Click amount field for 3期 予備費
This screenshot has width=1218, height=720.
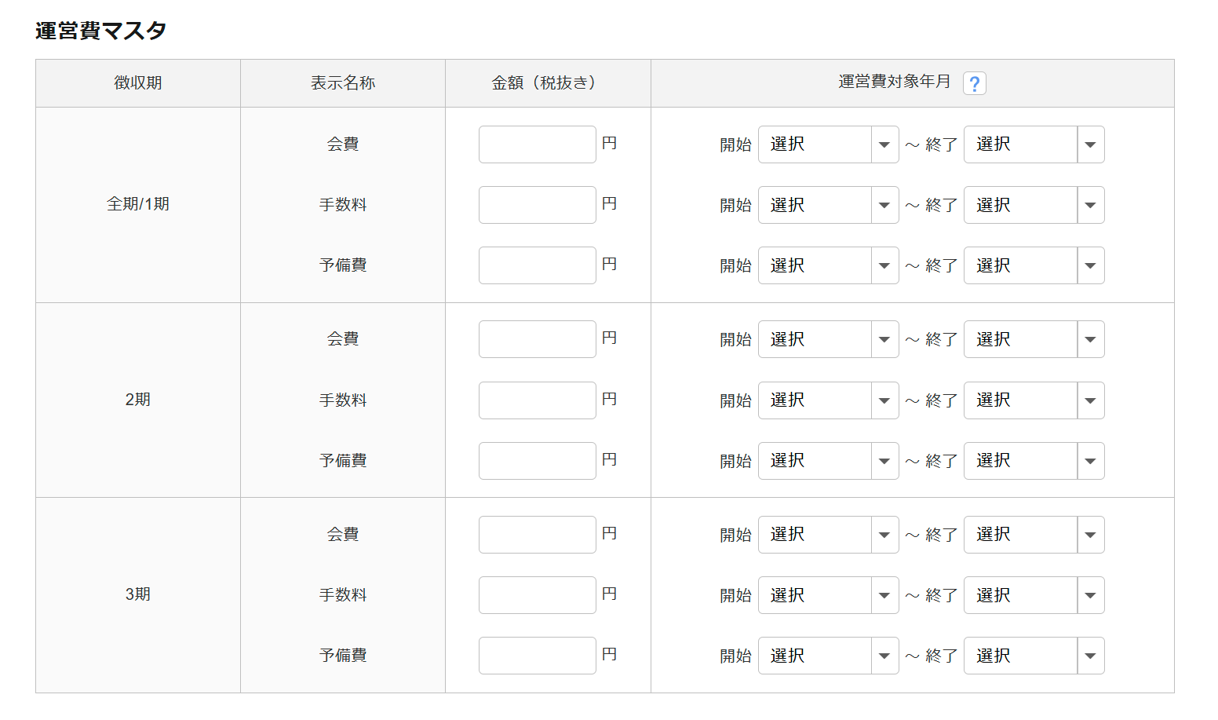(x=537, y=656)
